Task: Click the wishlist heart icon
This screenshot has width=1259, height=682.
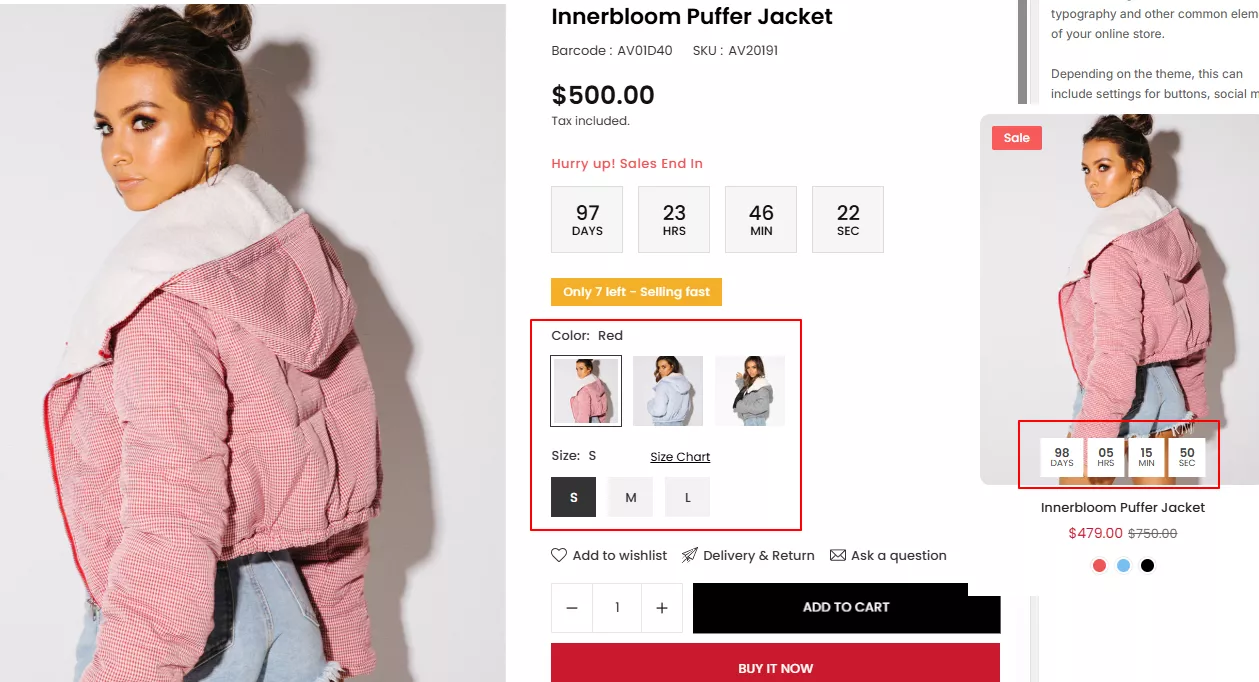Action: point(559,555)
